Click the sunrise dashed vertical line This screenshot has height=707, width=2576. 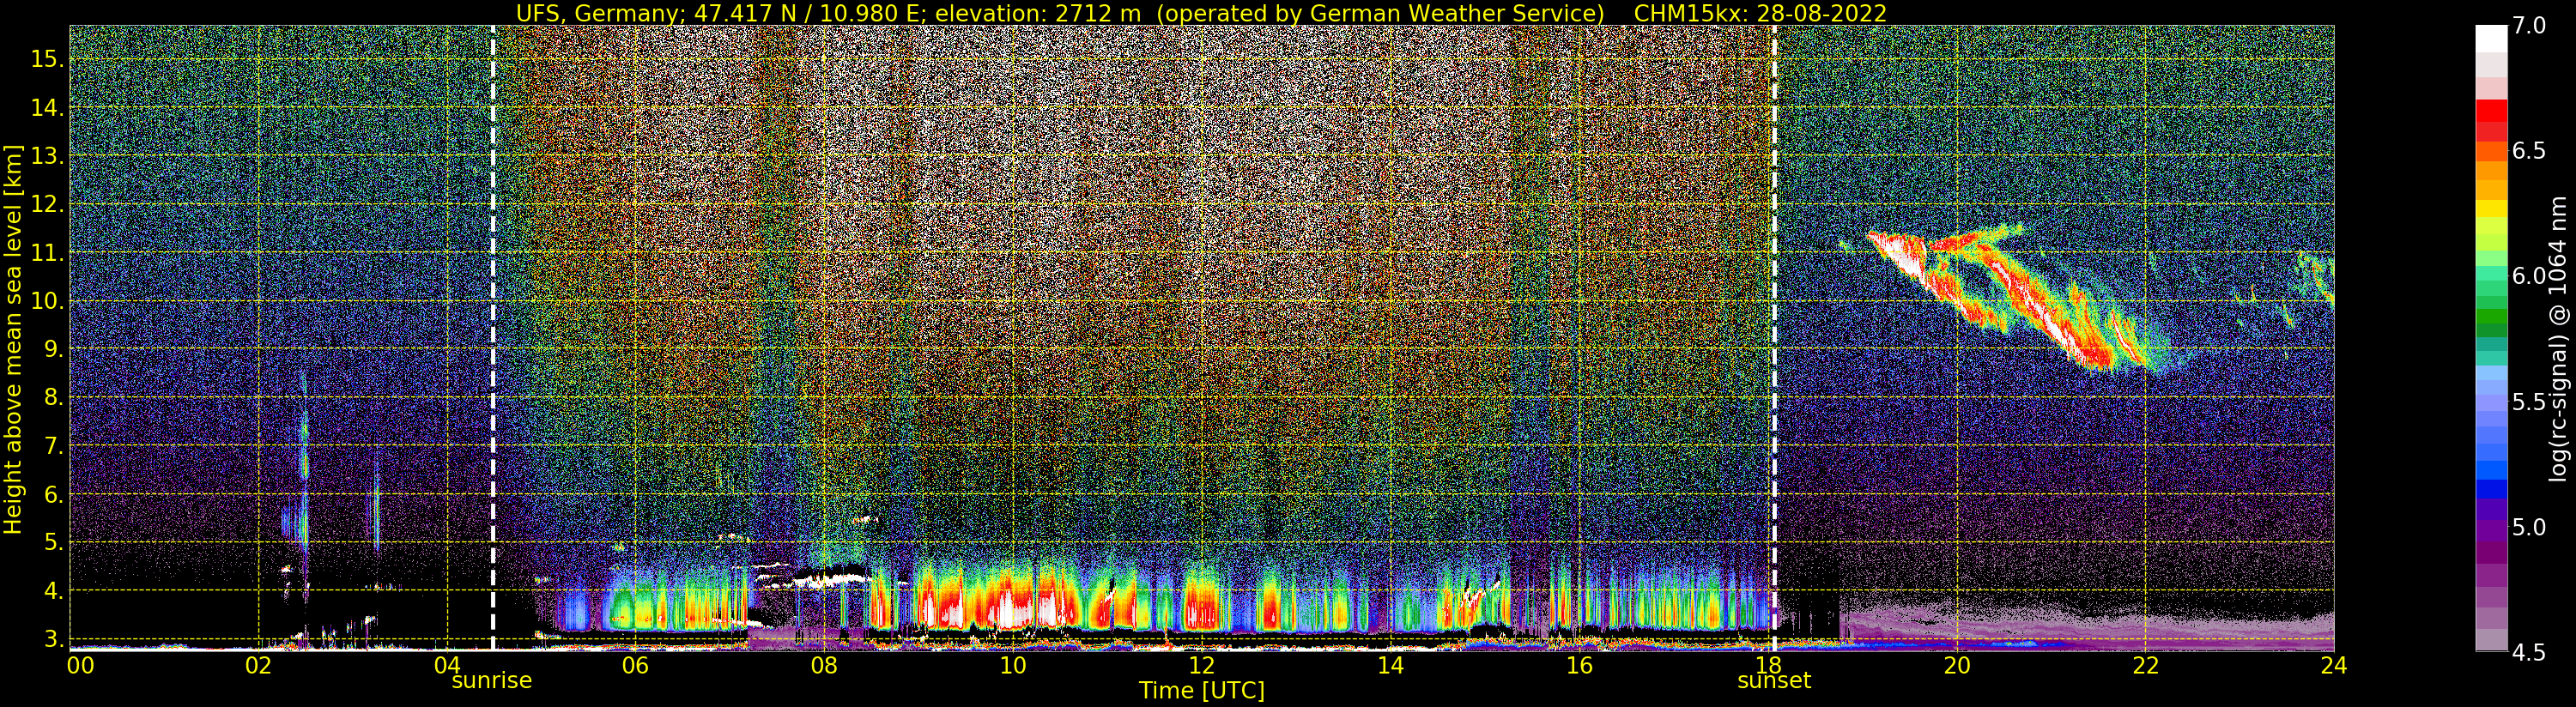coord(493,338)
